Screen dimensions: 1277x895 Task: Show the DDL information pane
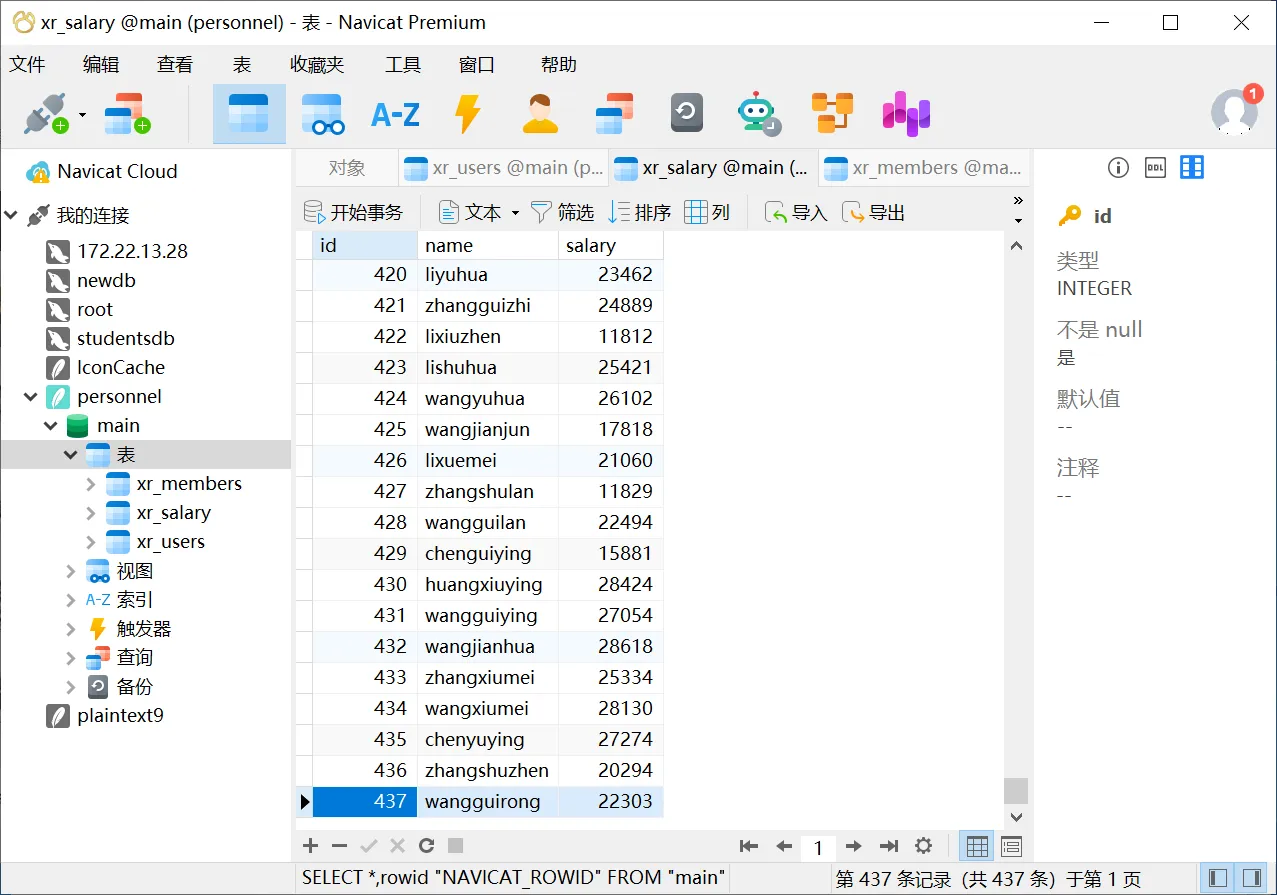pyautogui.click(x=1155, y=168)
